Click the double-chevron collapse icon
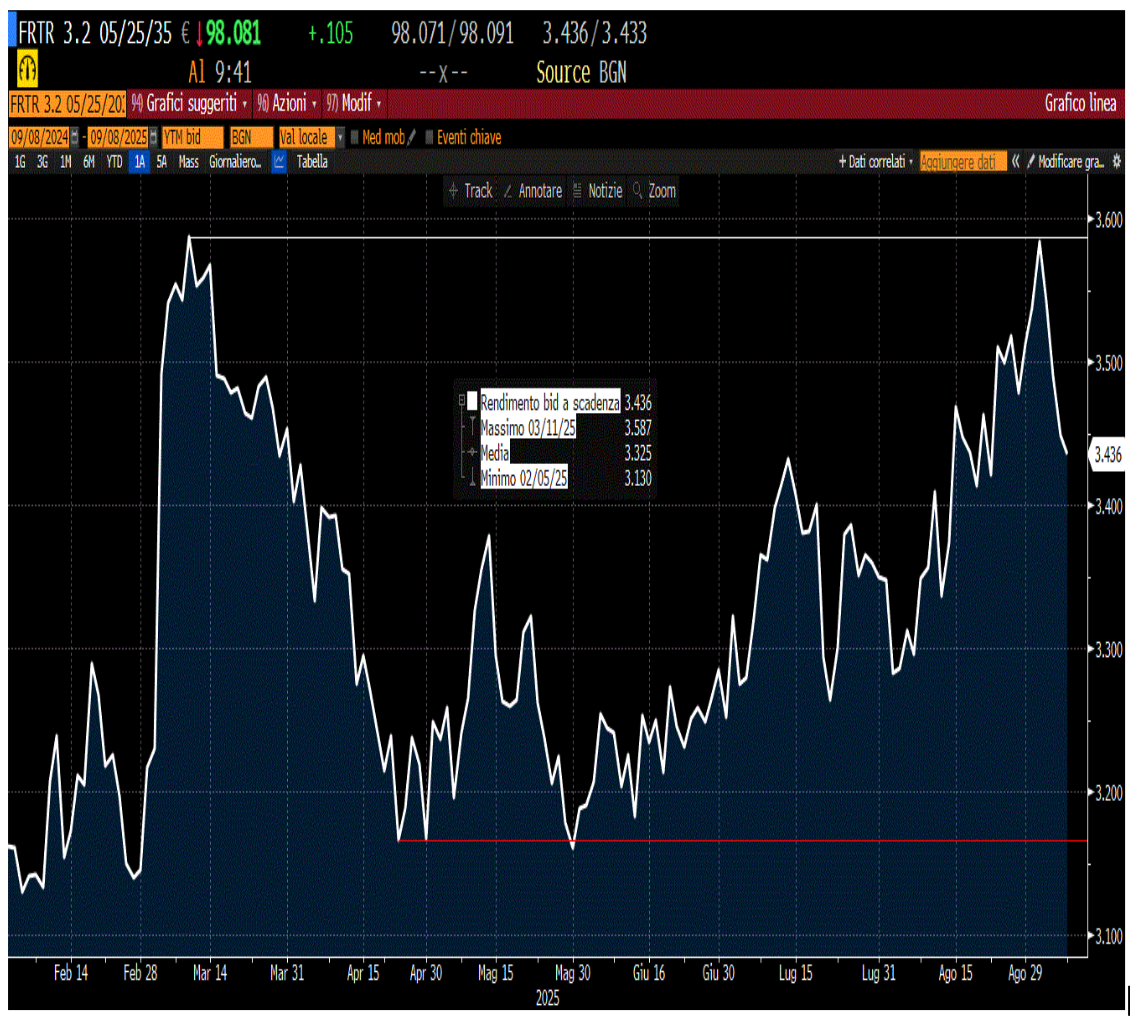Screen dimensions: 1130x1016 pyautogui.click(x=1015, y=161)
